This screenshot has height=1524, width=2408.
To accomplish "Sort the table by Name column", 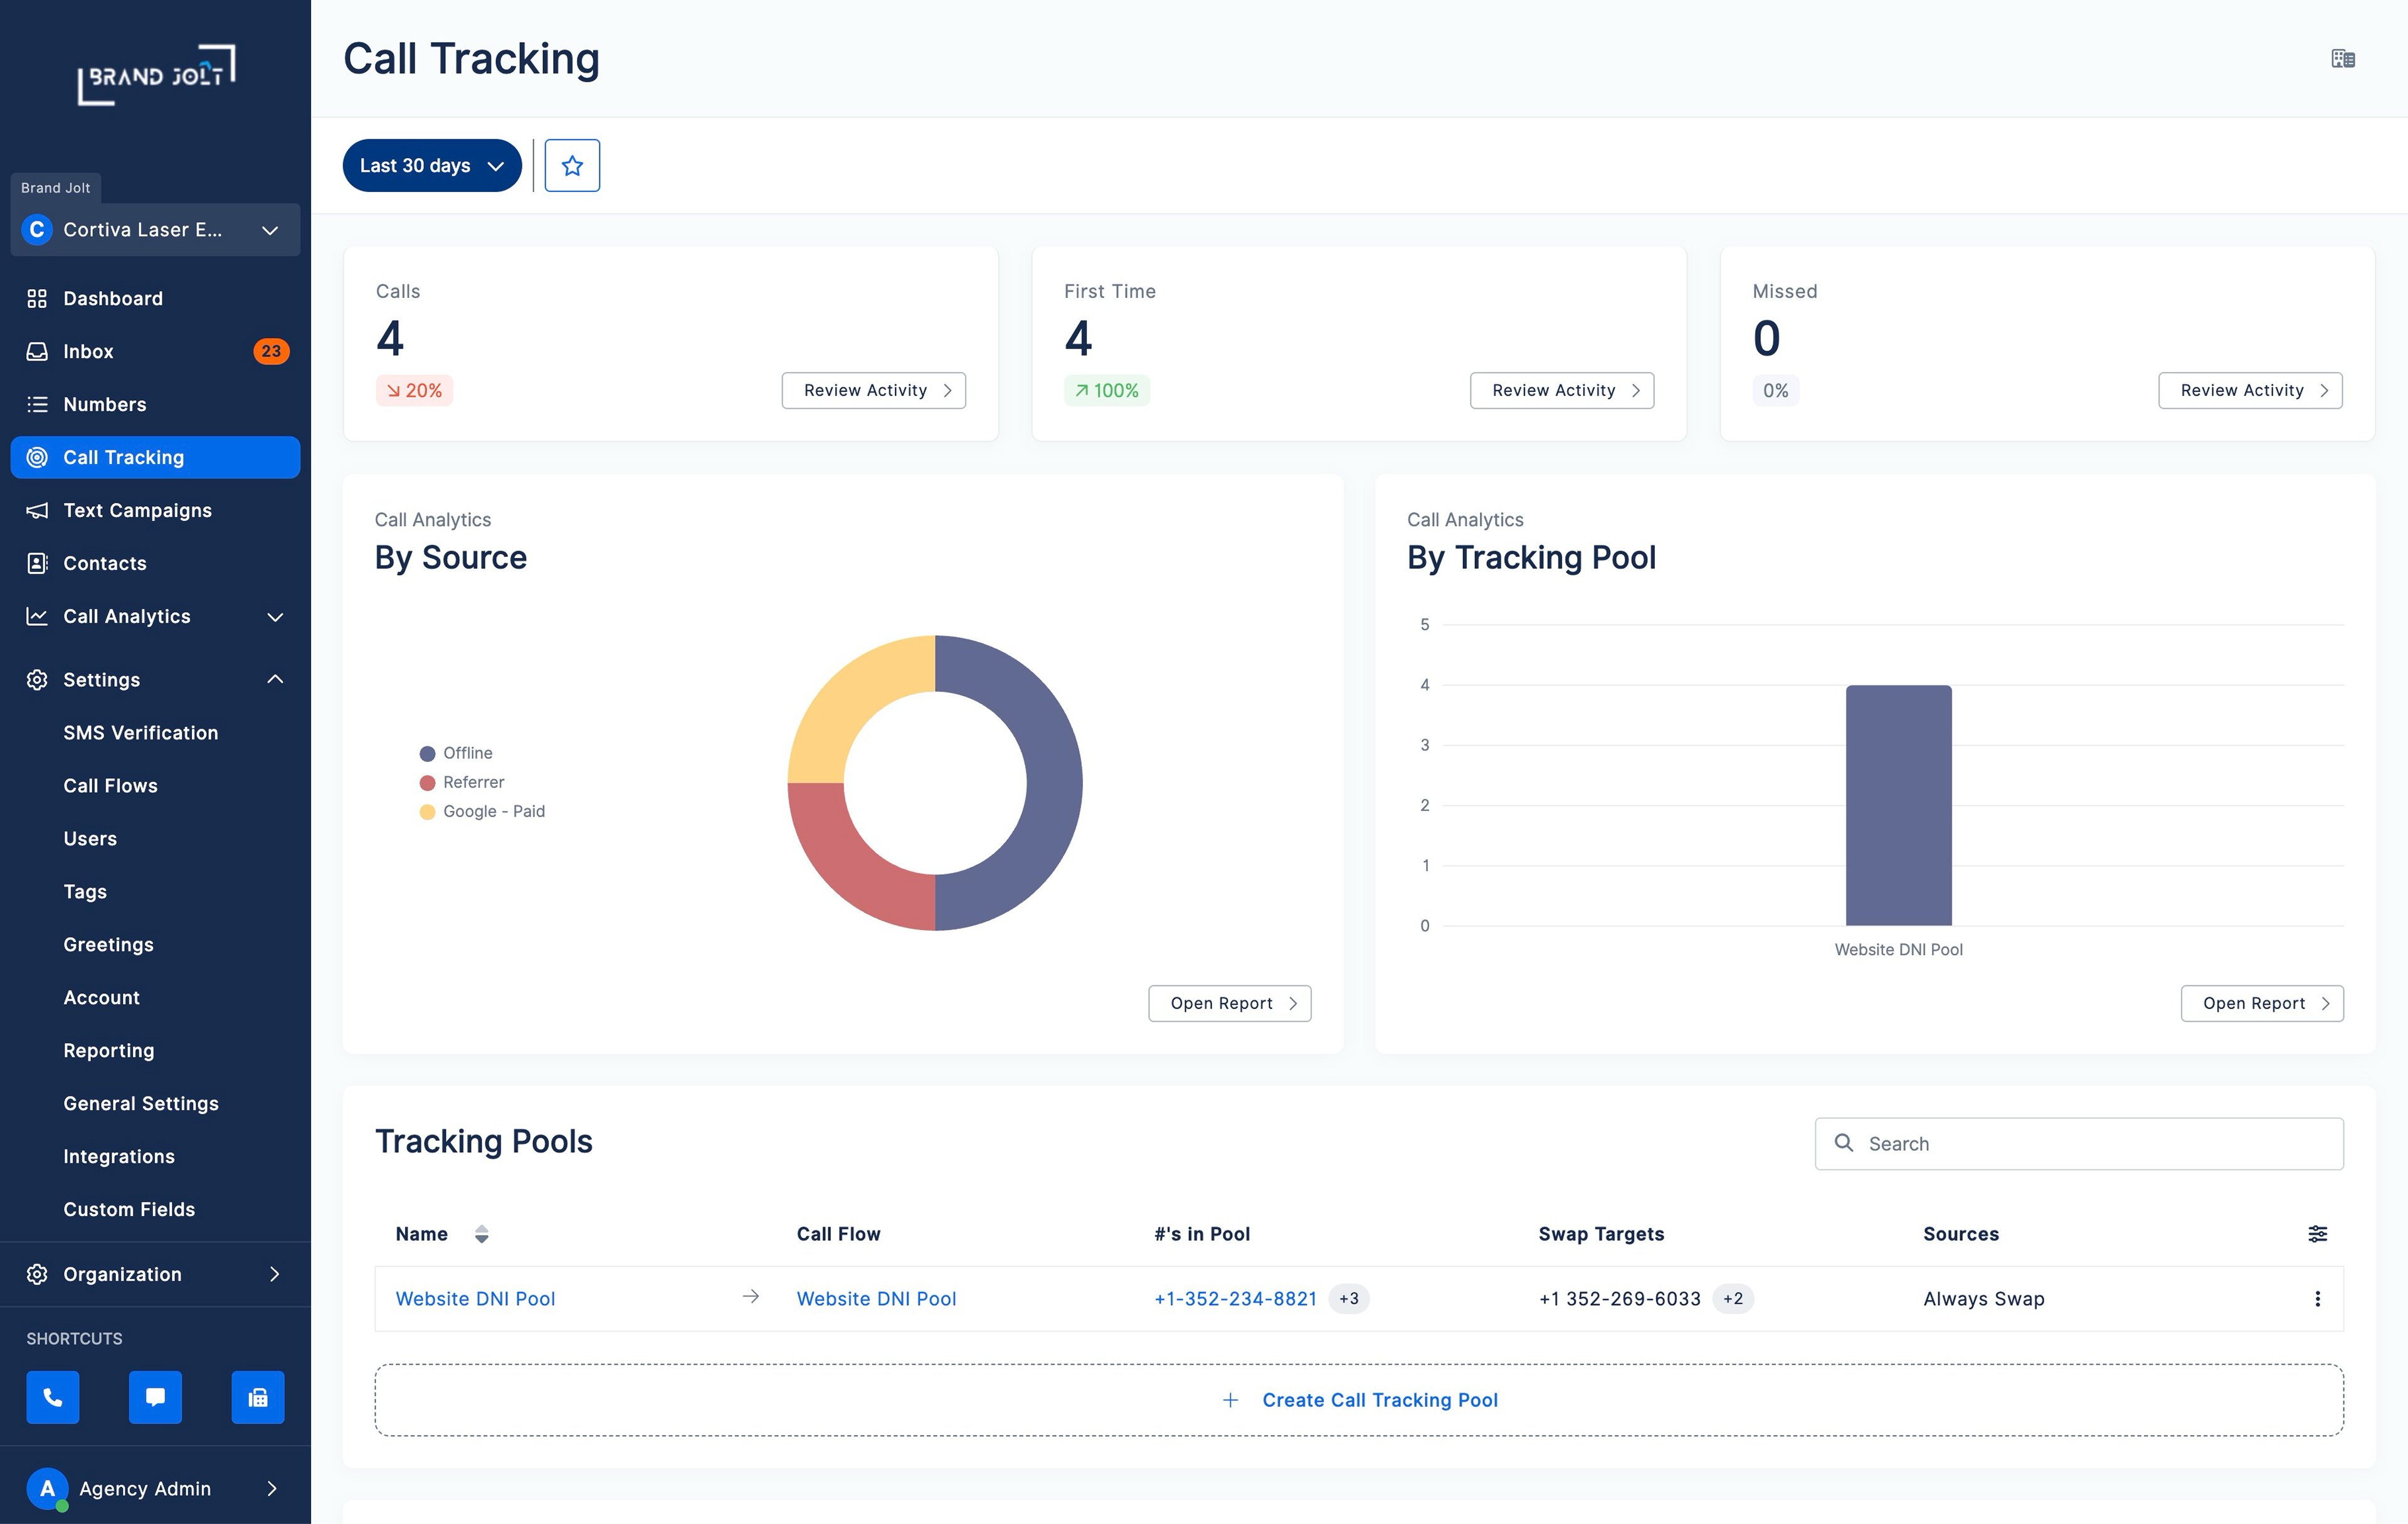I will click(x=481, y=1233).
